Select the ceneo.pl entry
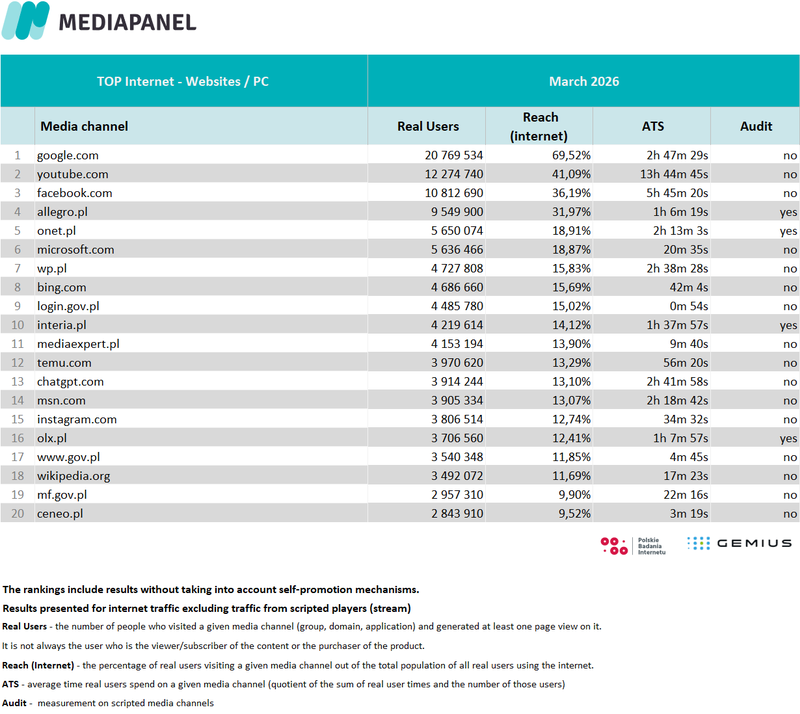This screenshot has width=800, height=714. 60,513
